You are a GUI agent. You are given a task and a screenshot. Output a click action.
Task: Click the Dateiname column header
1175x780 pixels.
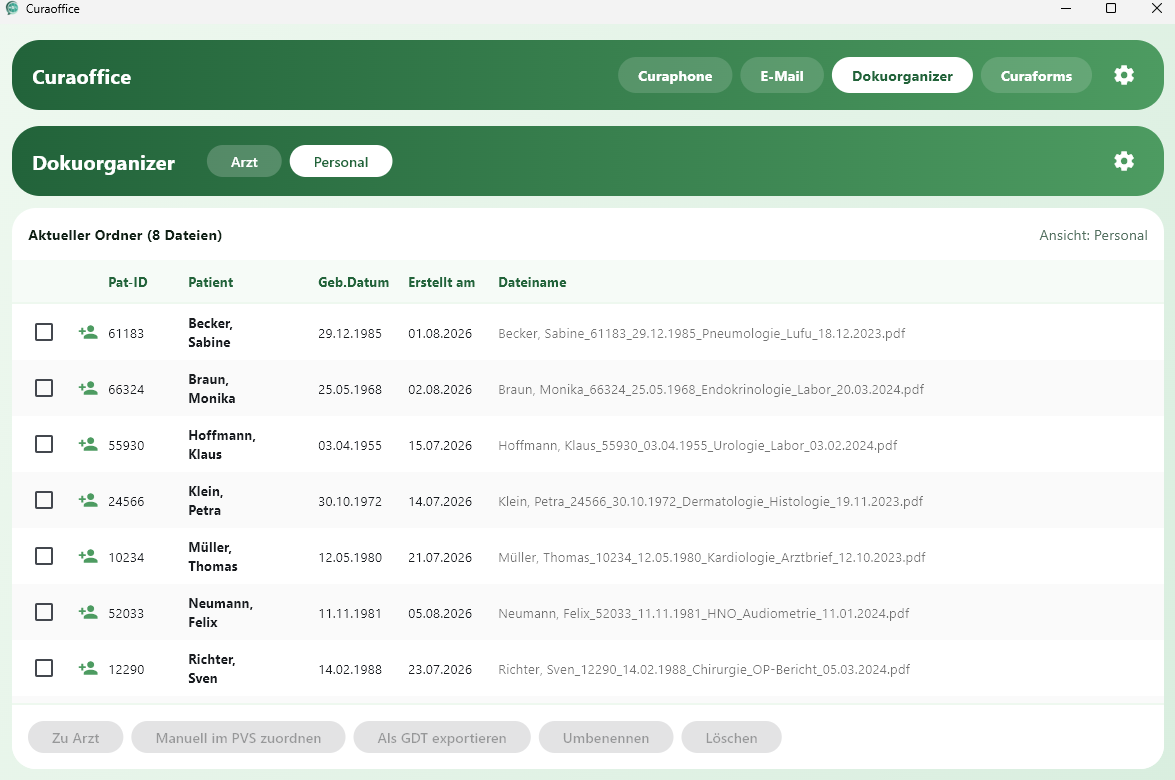pos(532,282)
